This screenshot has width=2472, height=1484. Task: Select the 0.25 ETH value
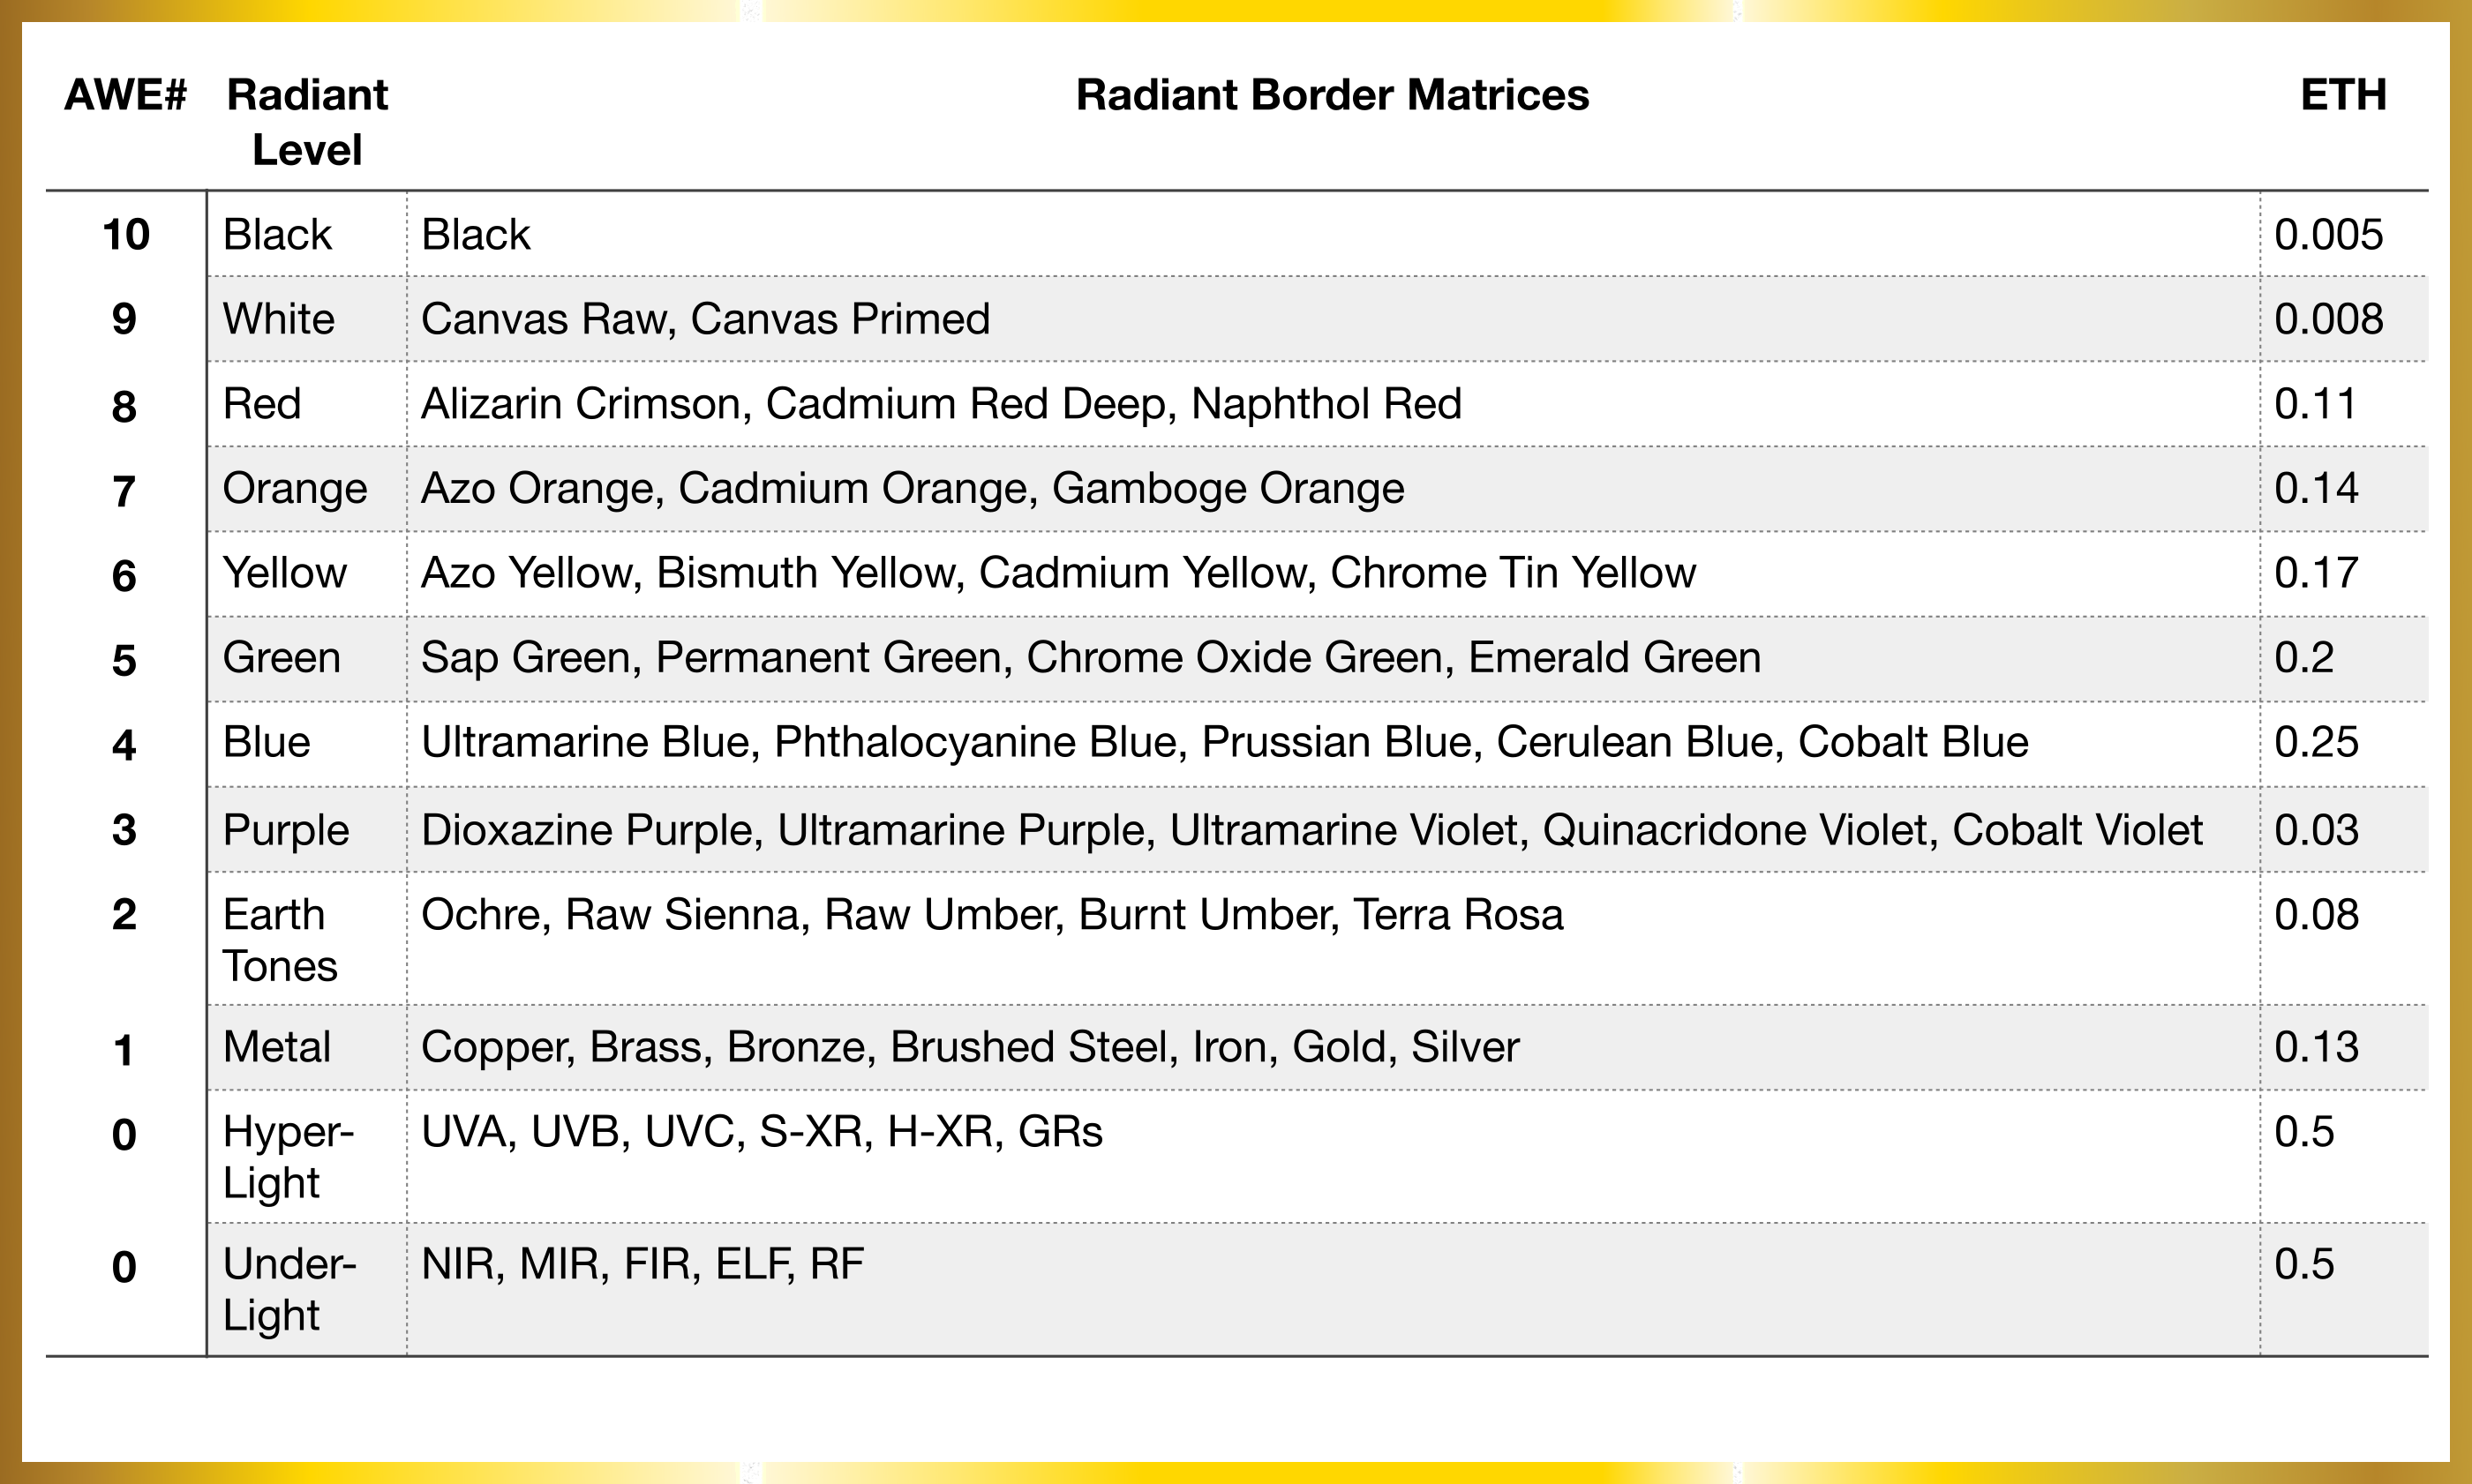[2315, 743]
